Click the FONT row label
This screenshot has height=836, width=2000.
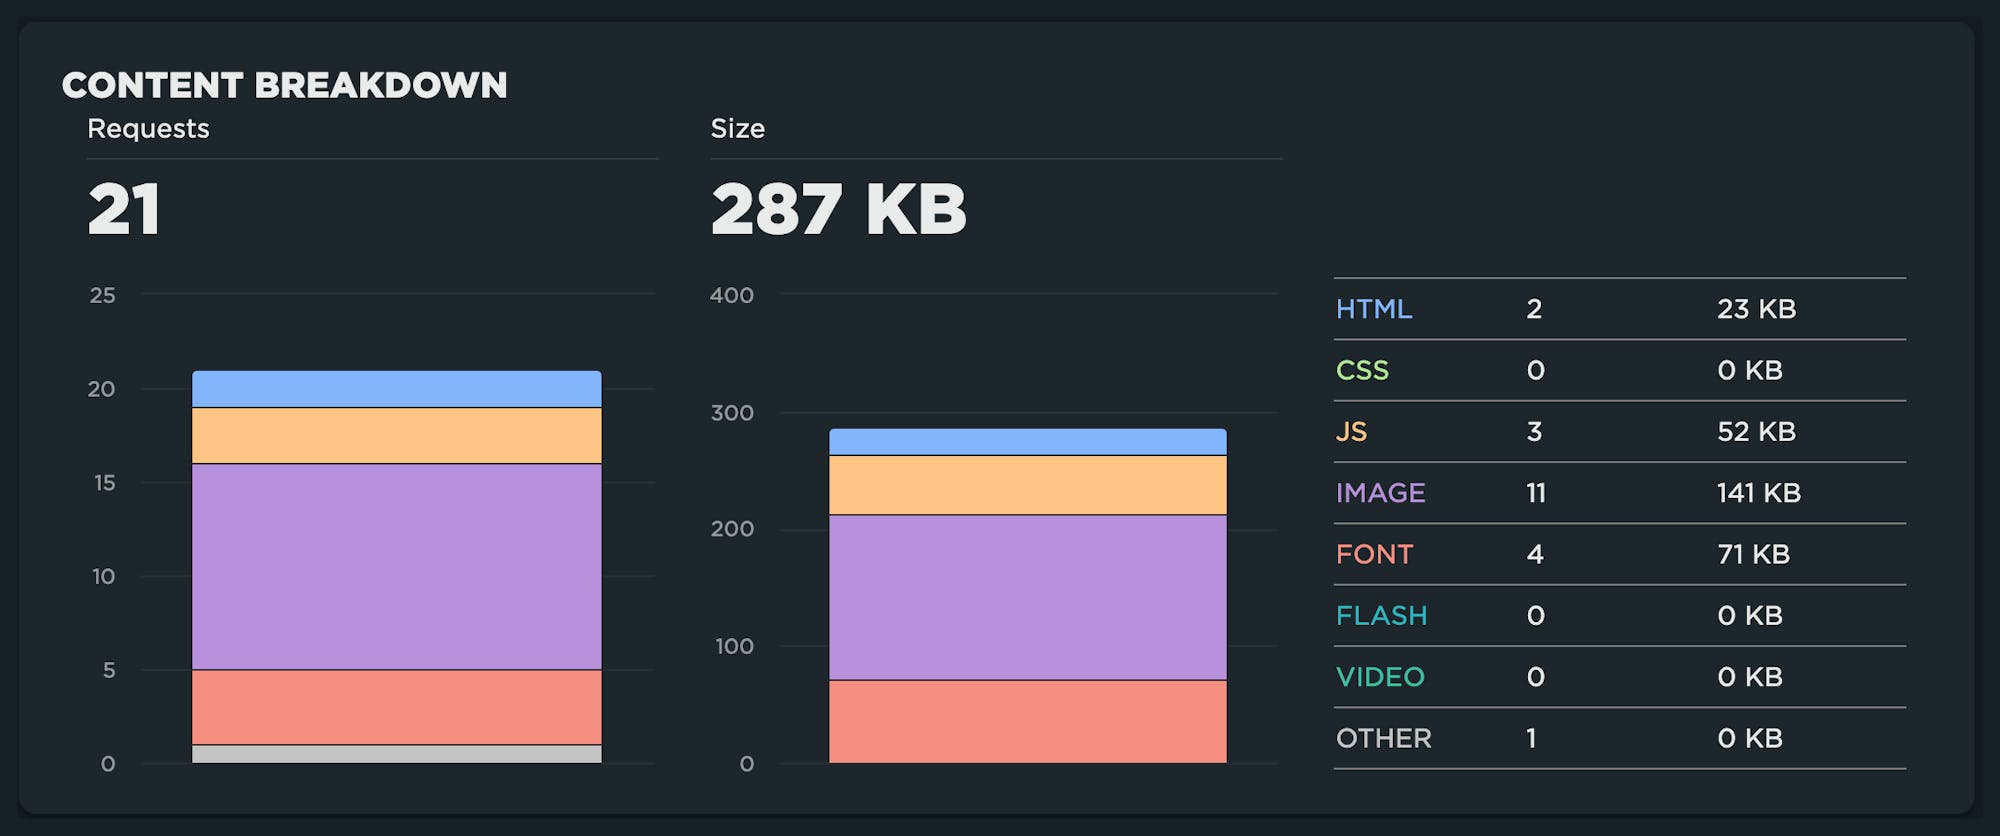tap(1374, 554)
